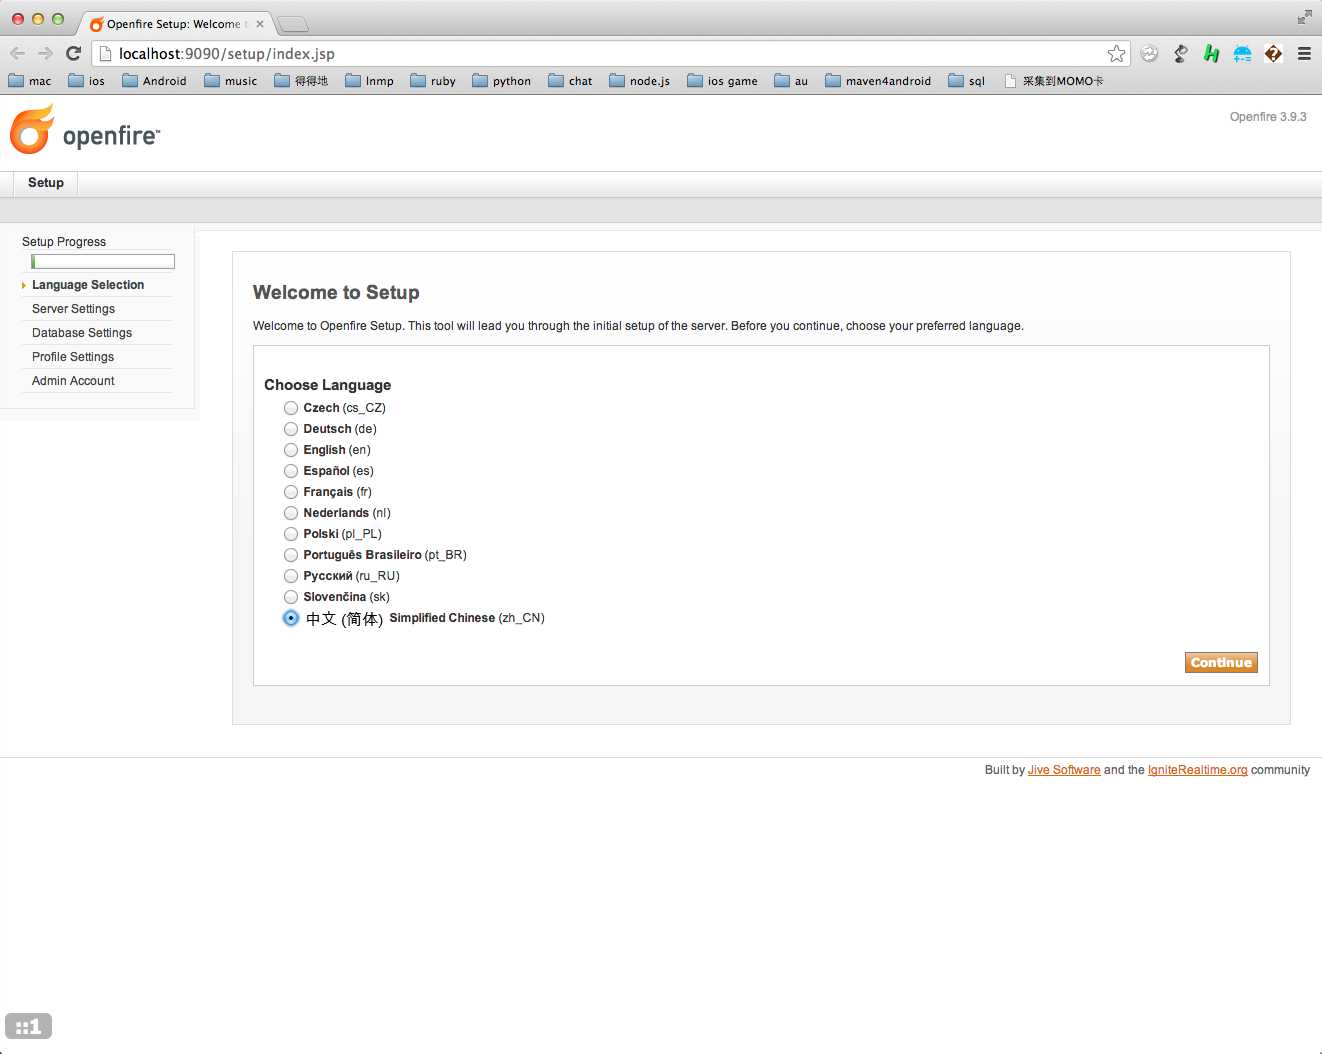1322x1054 pixels.
Task: Select Czech language radio button
Action: click(291, 408)
